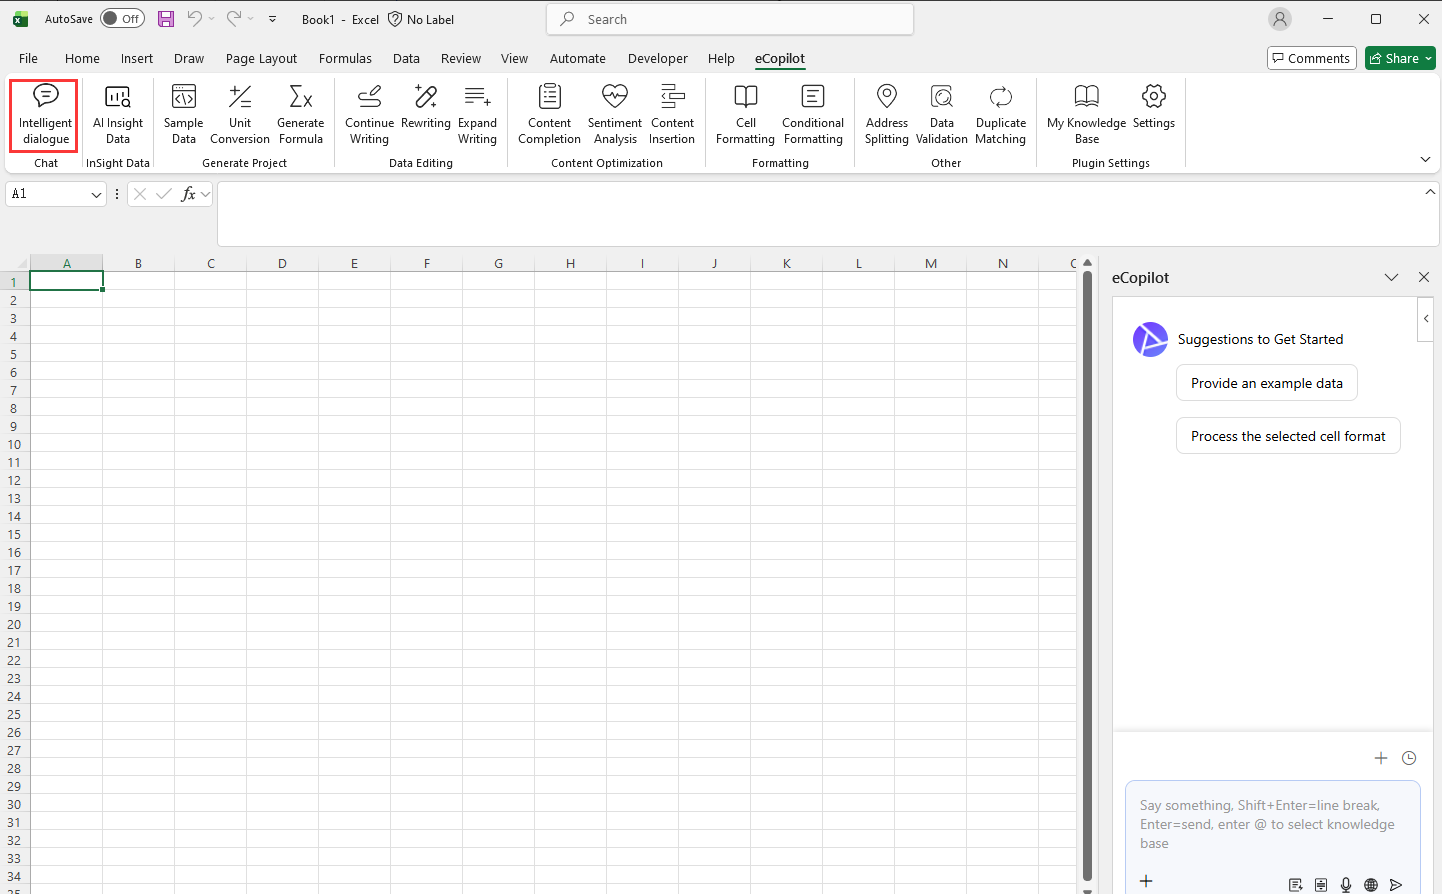Open My Knowledge Base

point(1086,114)
